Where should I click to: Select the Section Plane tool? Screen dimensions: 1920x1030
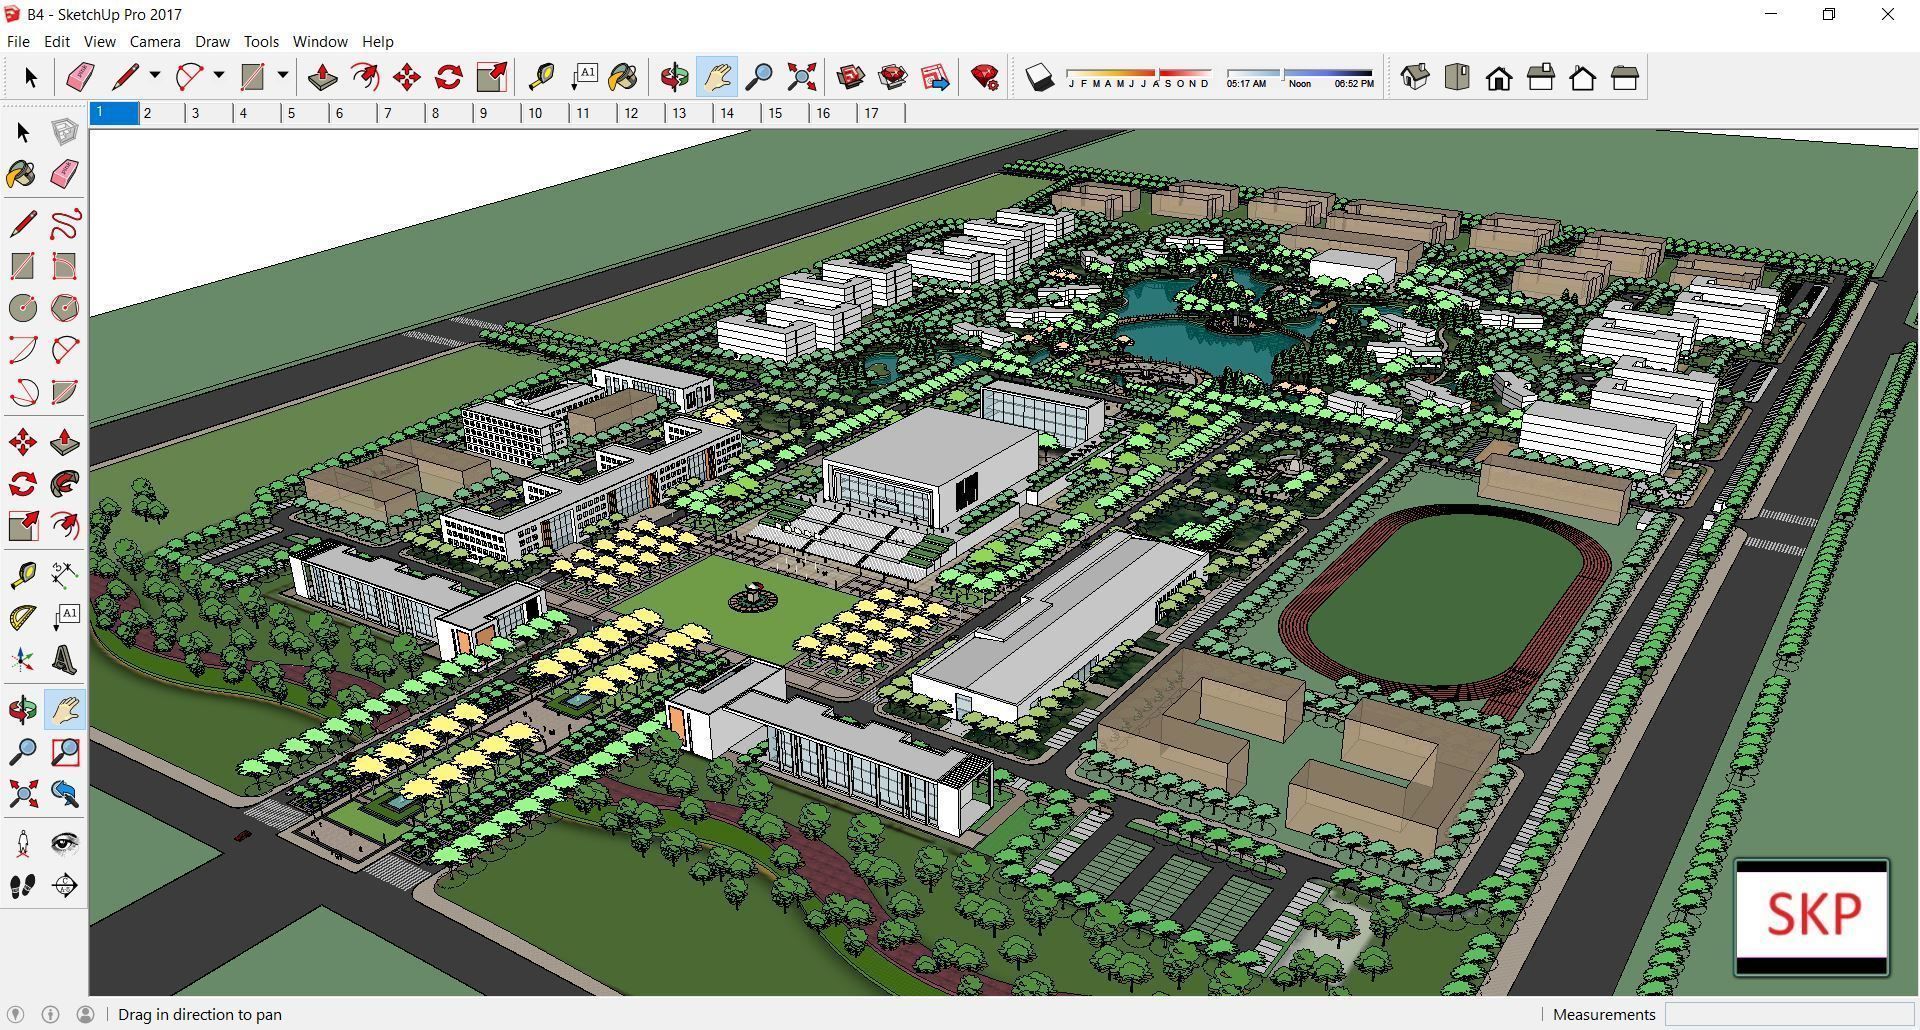click(65, 886)
